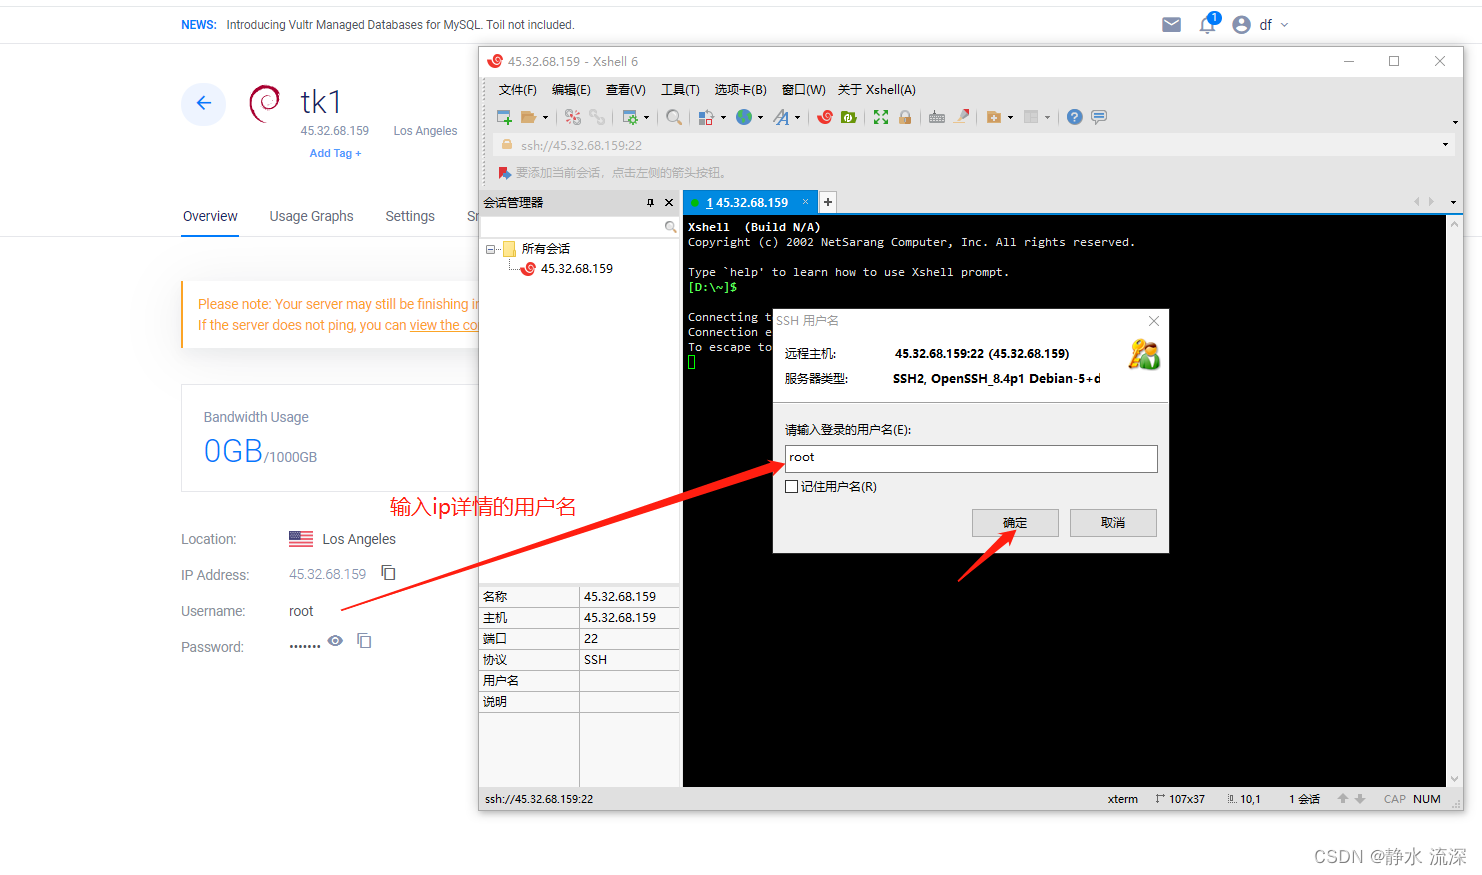Click the Debian logo next to tk1

pos(265,103)
